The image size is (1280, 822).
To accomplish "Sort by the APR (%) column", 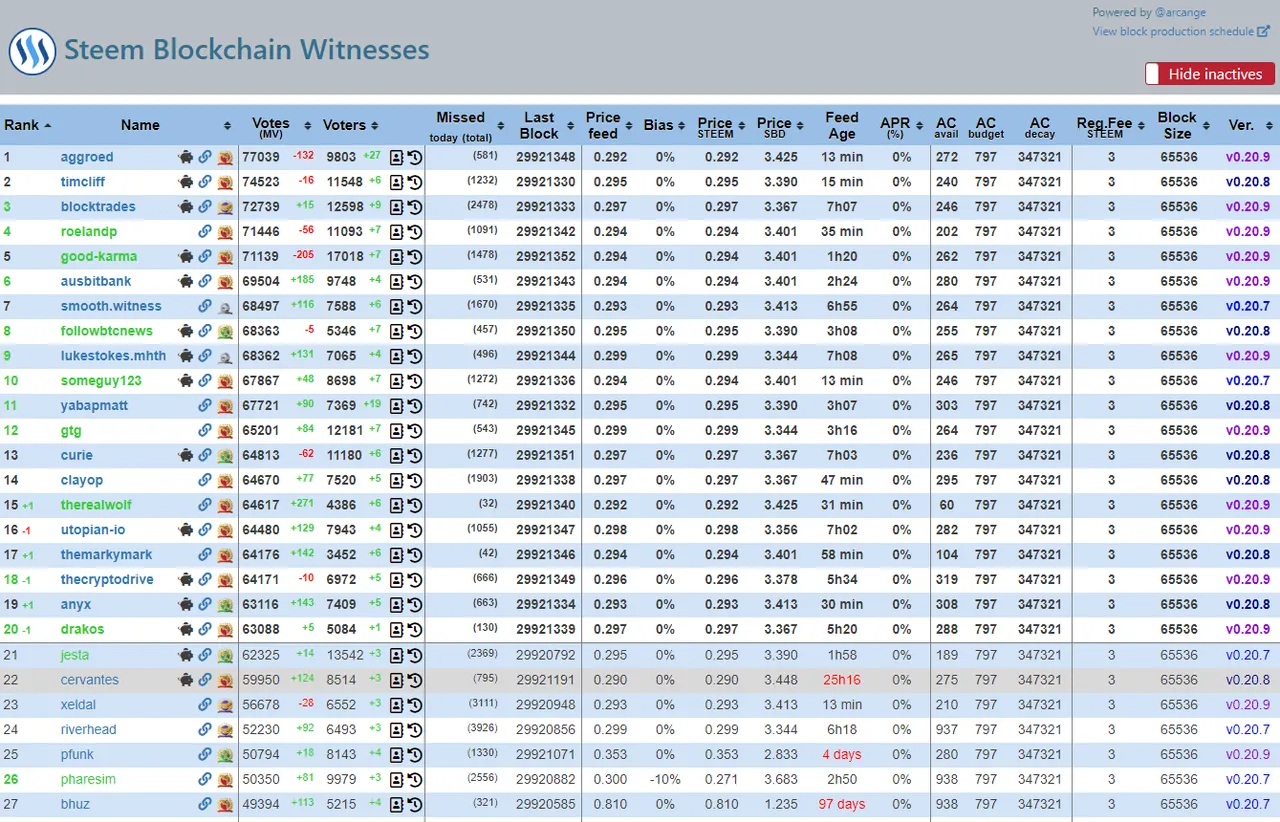I will click(x=901, y=126).
